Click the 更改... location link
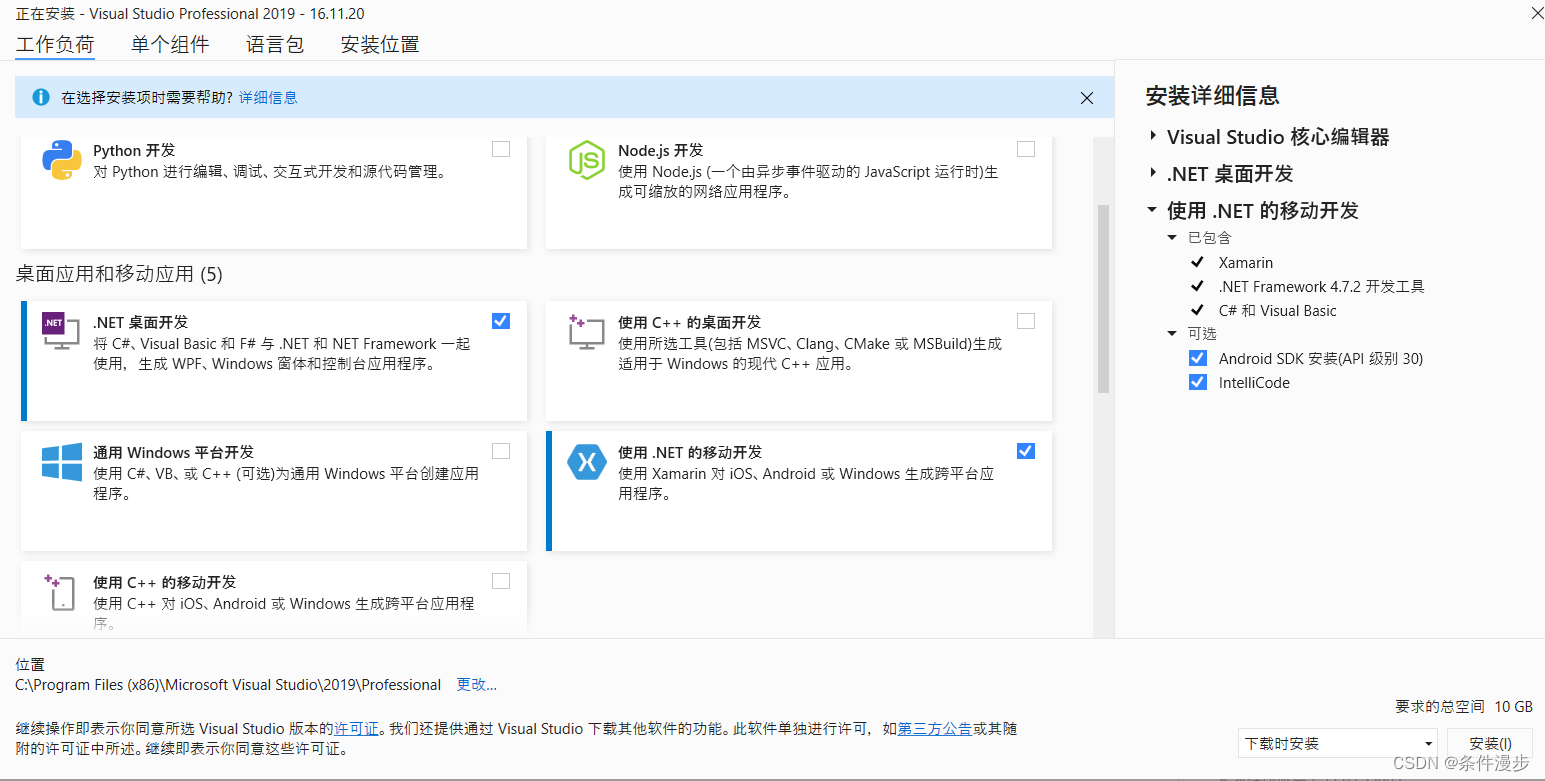This screenshot has height=781, width=1545. click(477, 685)
